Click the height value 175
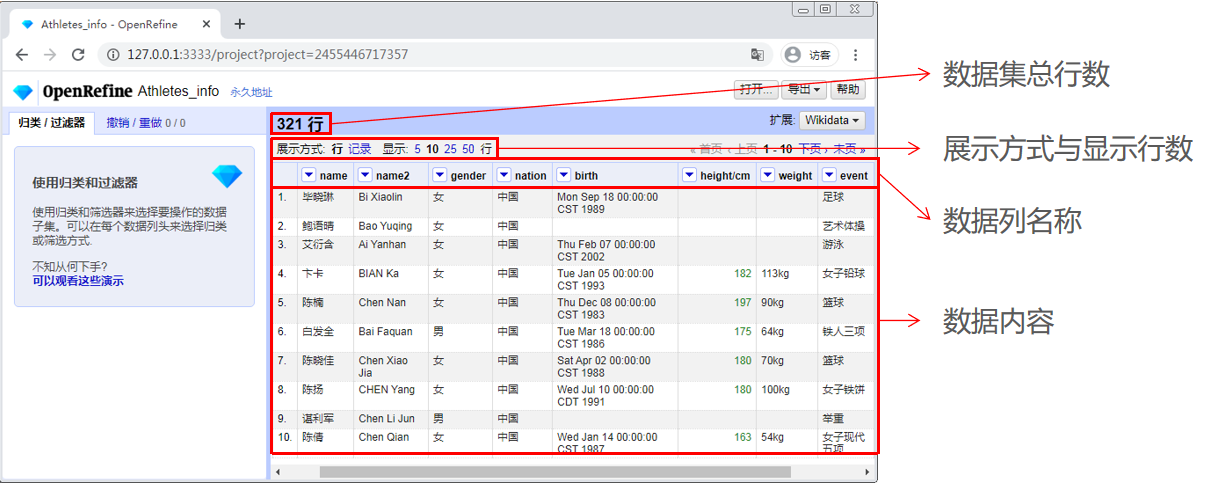Image resolution: width=1211 pixels, height=492 pixels. (742, 331)
